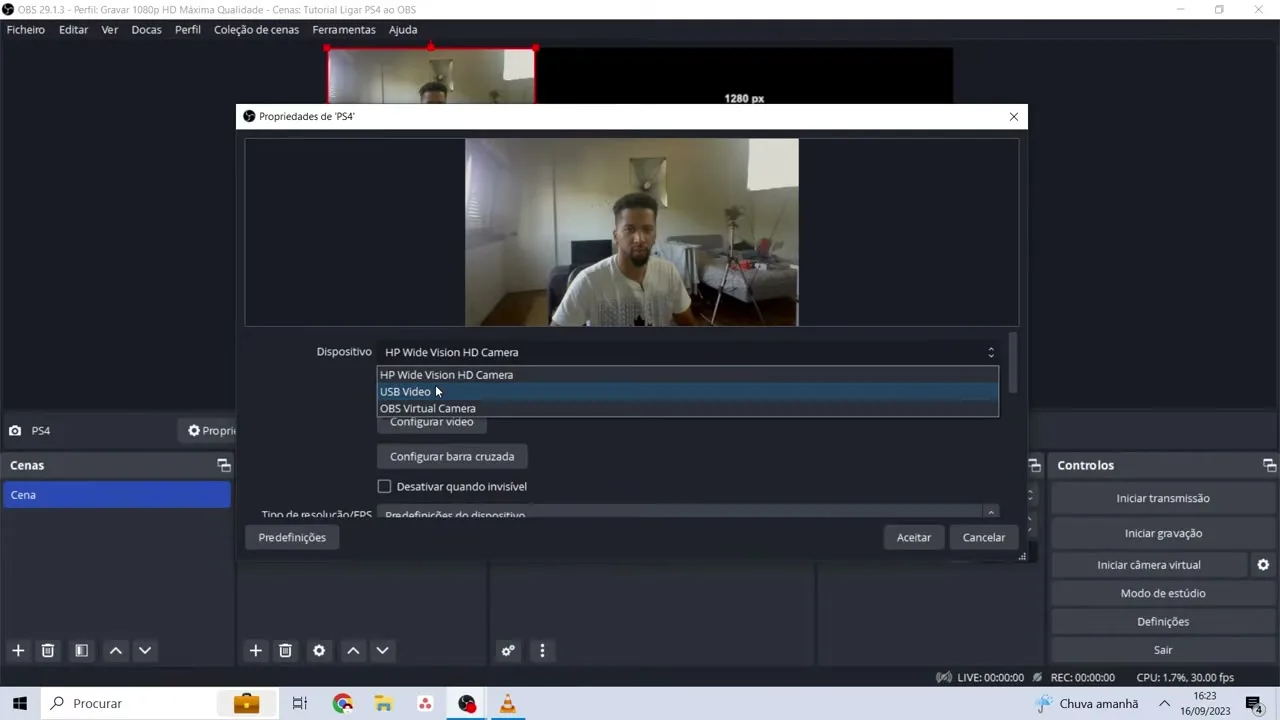Choose HP Wide Vision HD Camera option
This screenshot has width=1280, height=720.
(687, 375)
